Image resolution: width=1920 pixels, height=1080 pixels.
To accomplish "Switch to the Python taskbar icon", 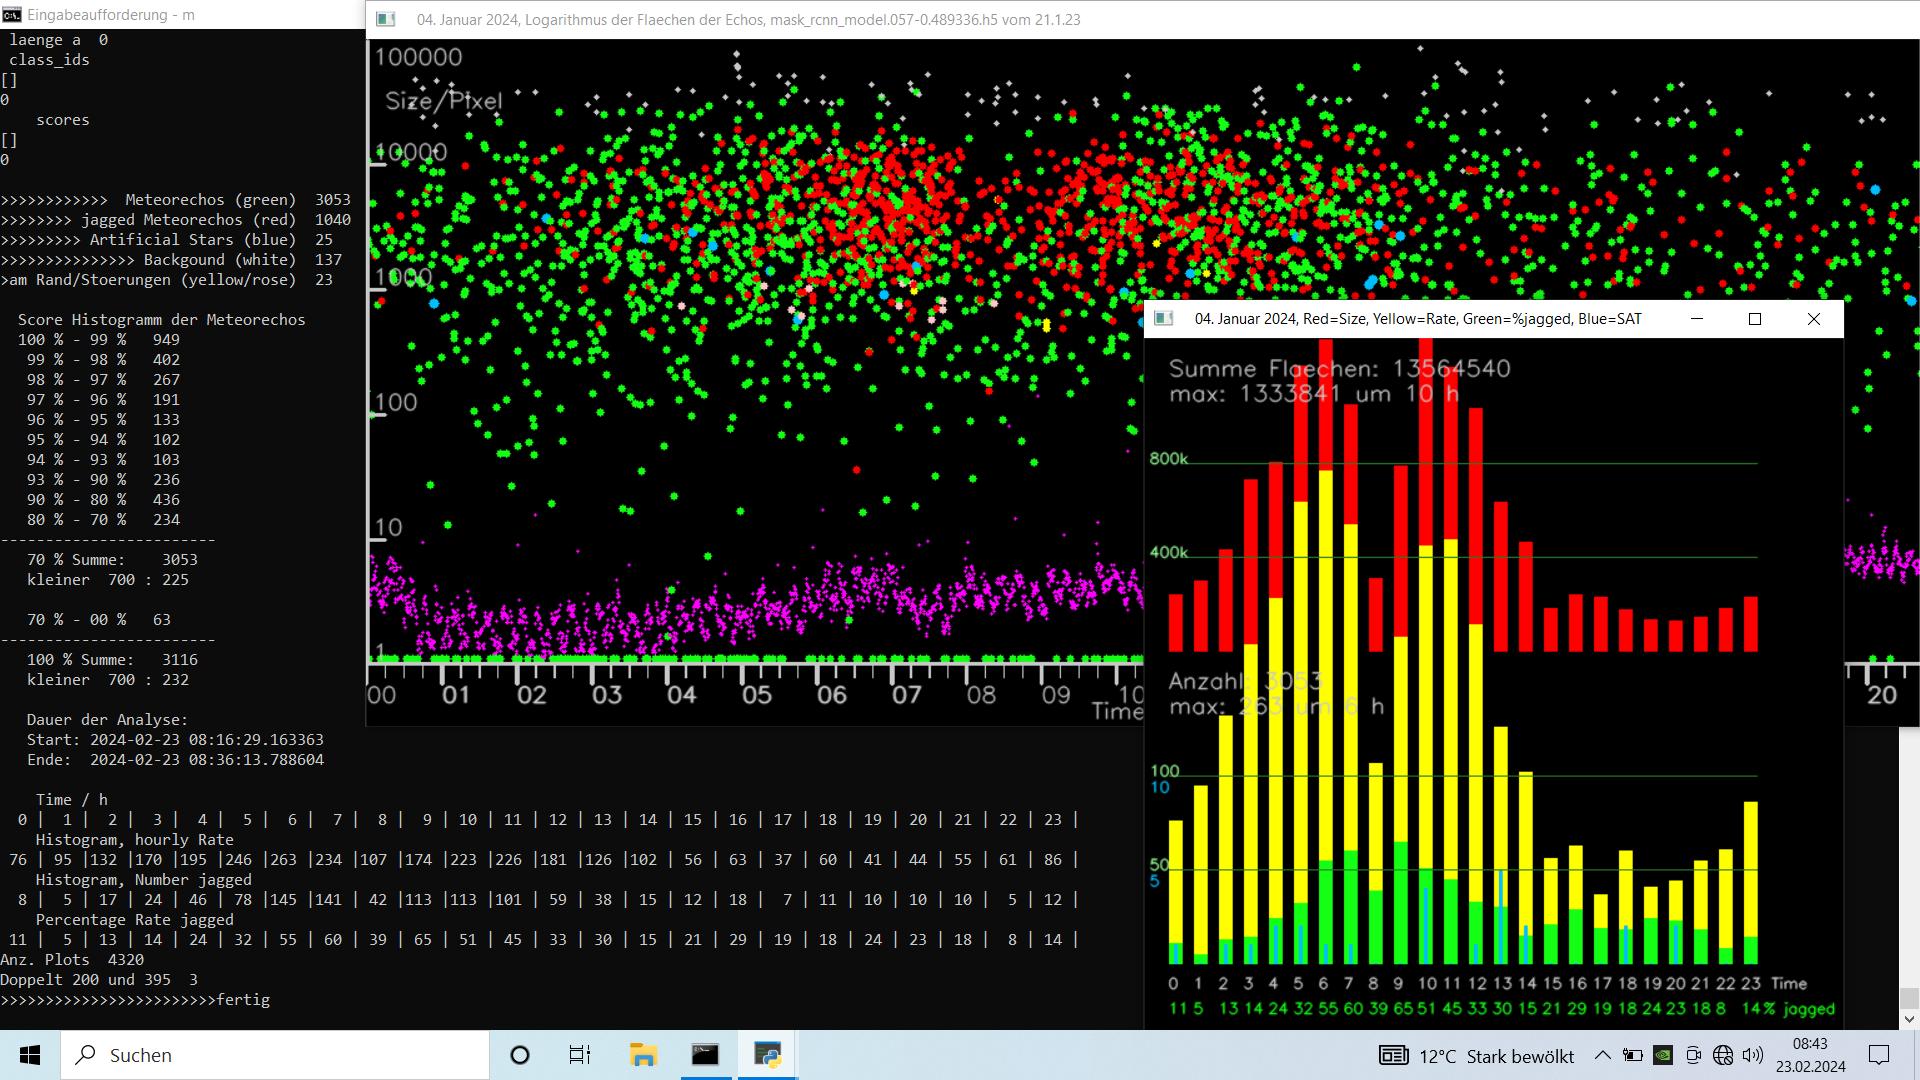I will click(767, 1055).
